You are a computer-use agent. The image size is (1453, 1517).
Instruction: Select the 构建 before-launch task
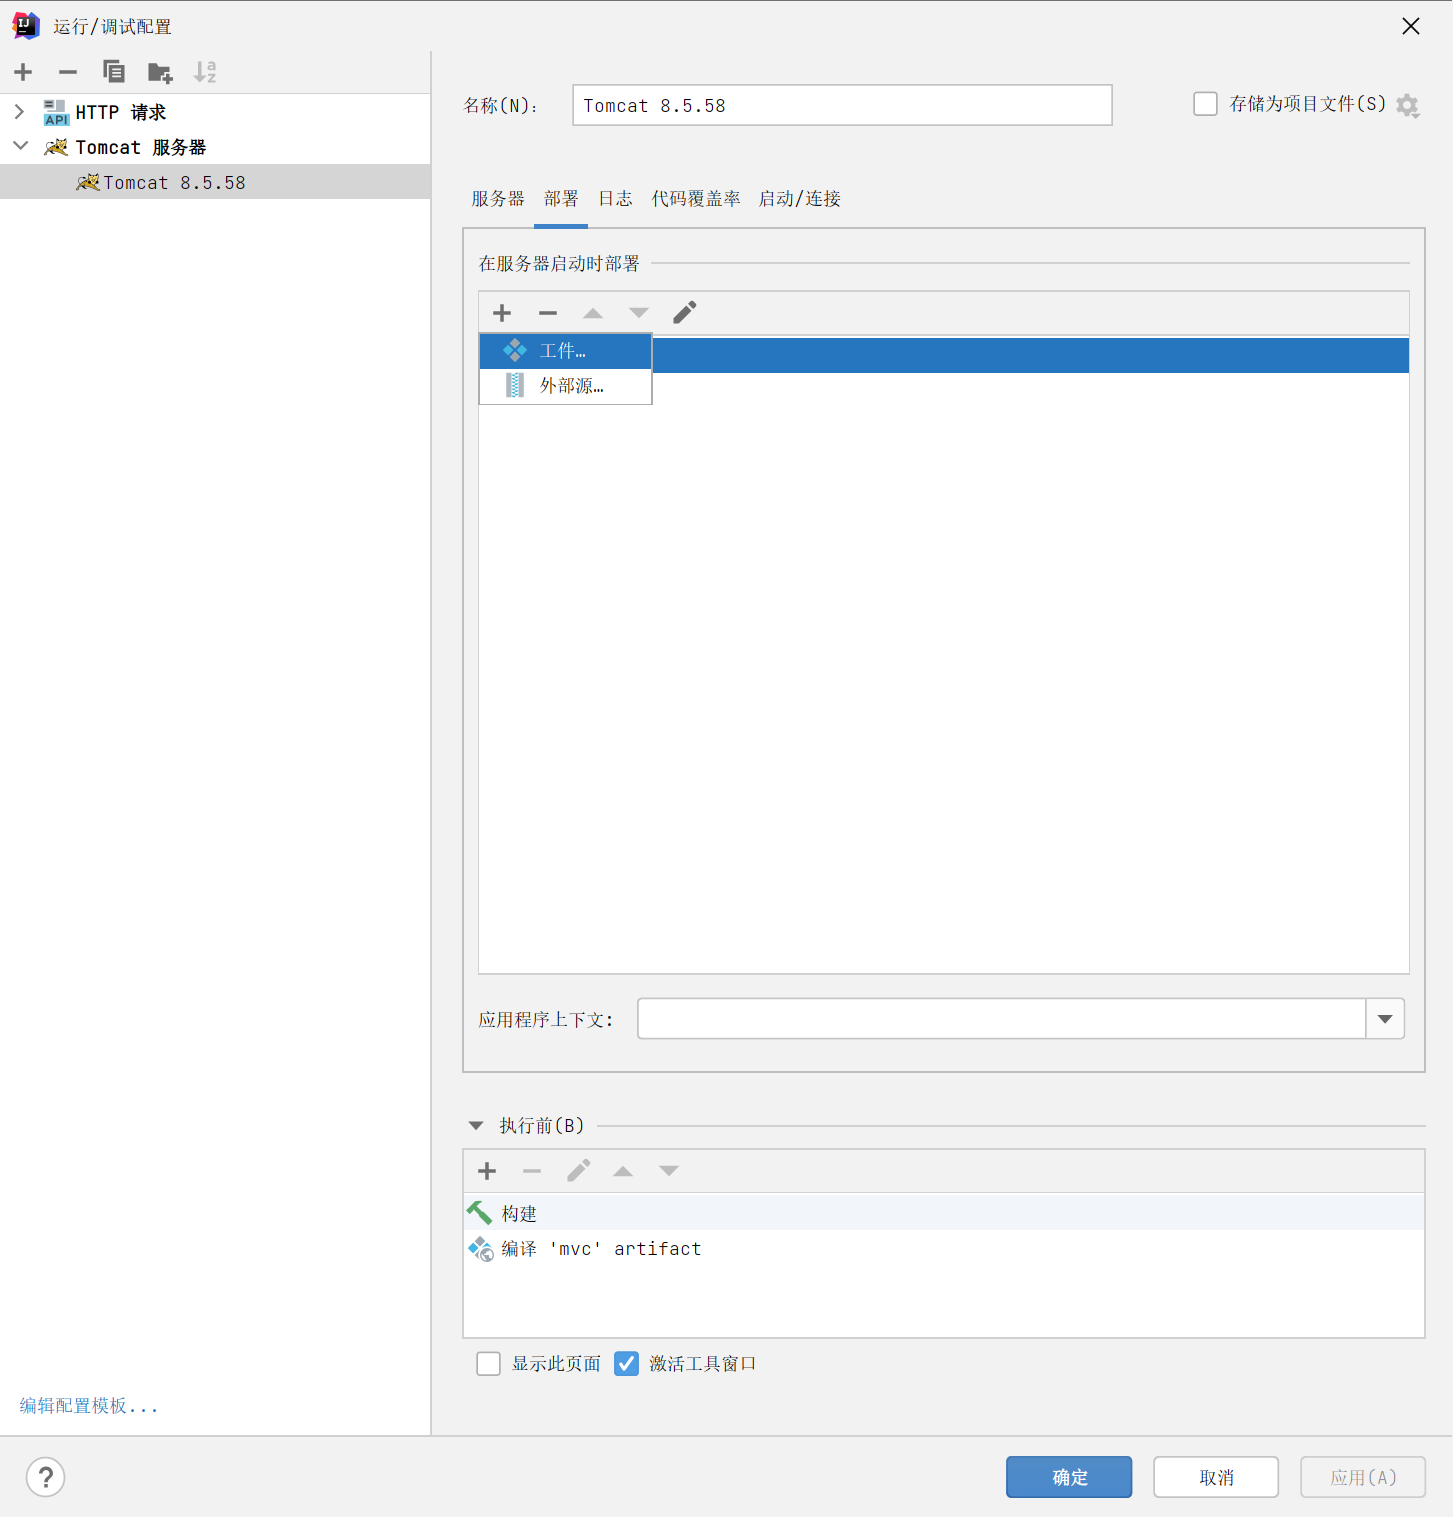point(944,1213)
